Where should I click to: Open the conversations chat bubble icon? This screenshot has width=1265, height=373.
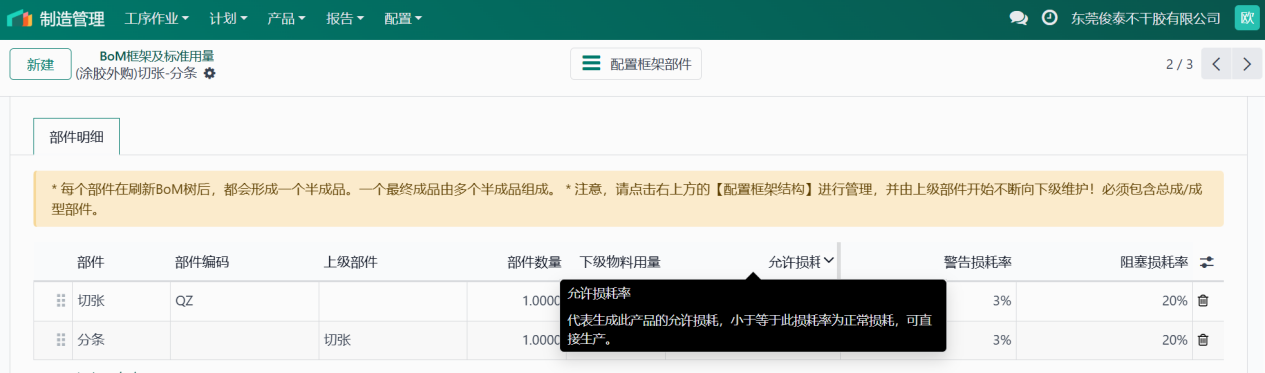pos(1018,18)
